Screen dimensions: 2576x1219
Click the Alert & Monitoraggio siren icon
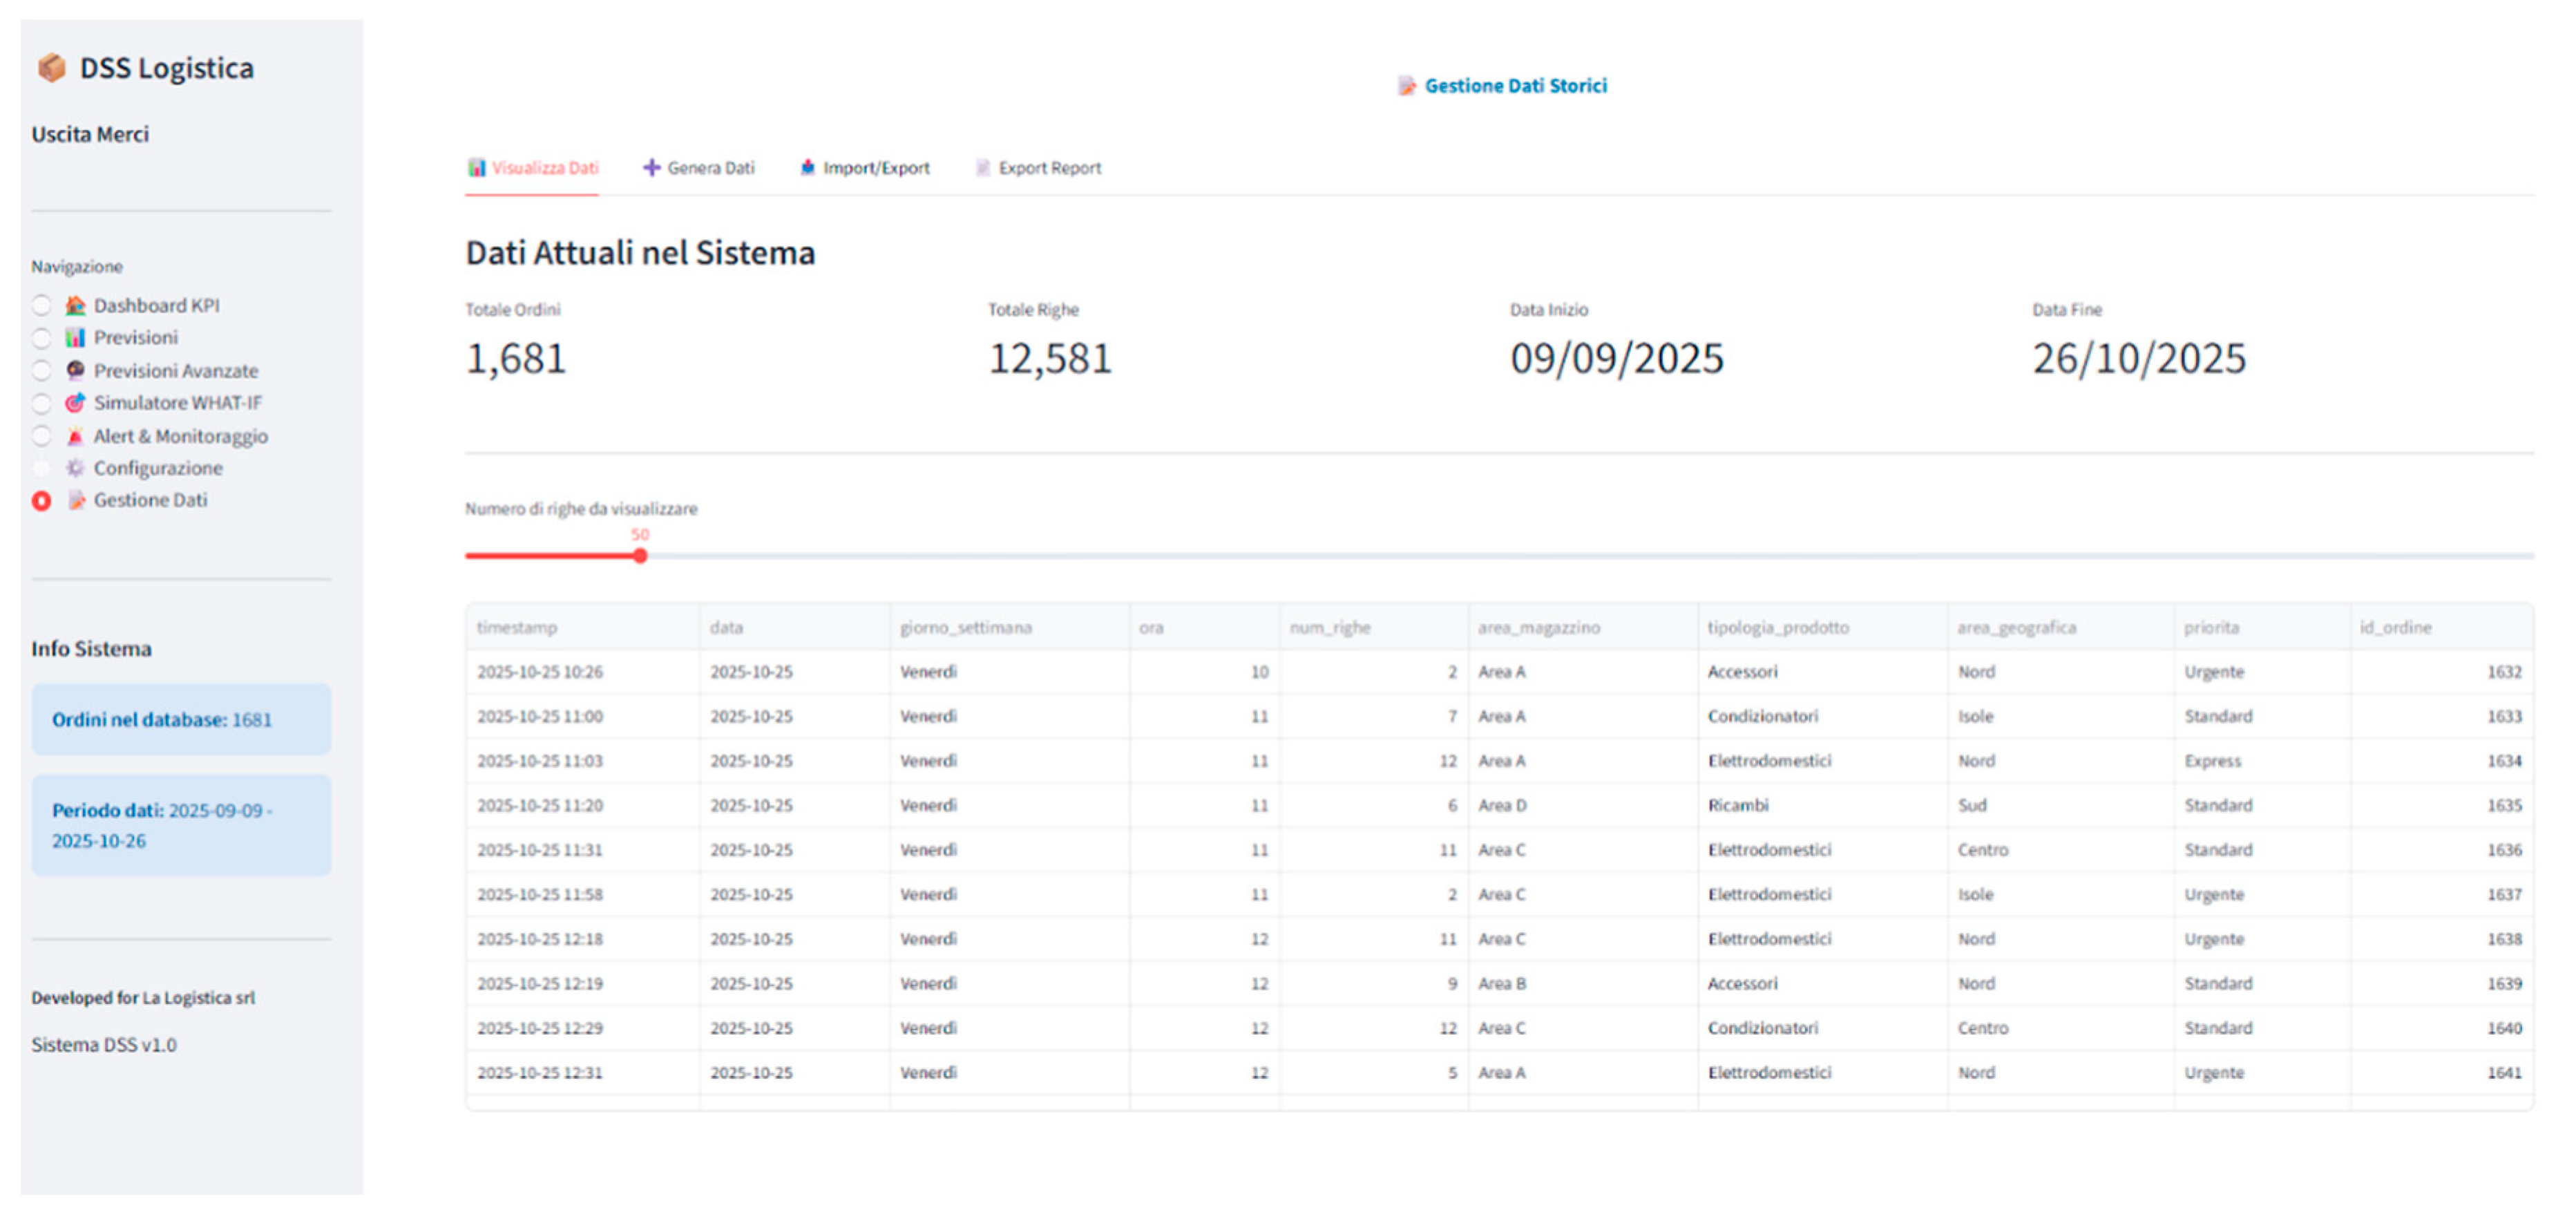click(x=75, y=436)
